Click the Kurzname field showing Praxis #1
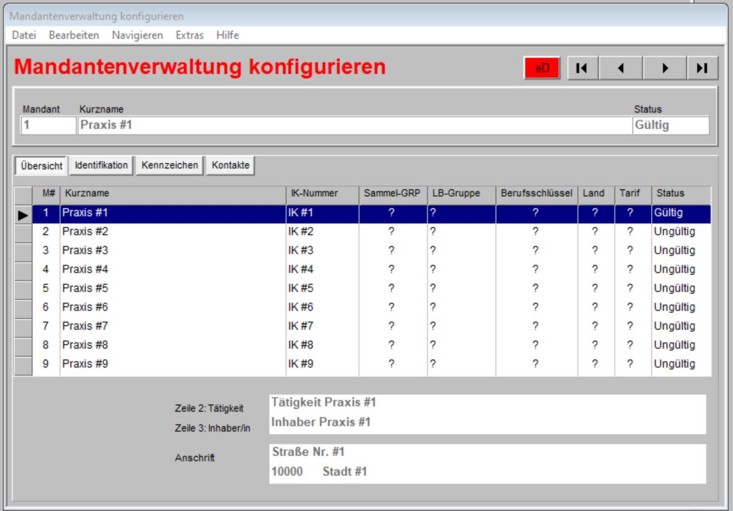The image size is (733, 511). (x=353, y=126)
